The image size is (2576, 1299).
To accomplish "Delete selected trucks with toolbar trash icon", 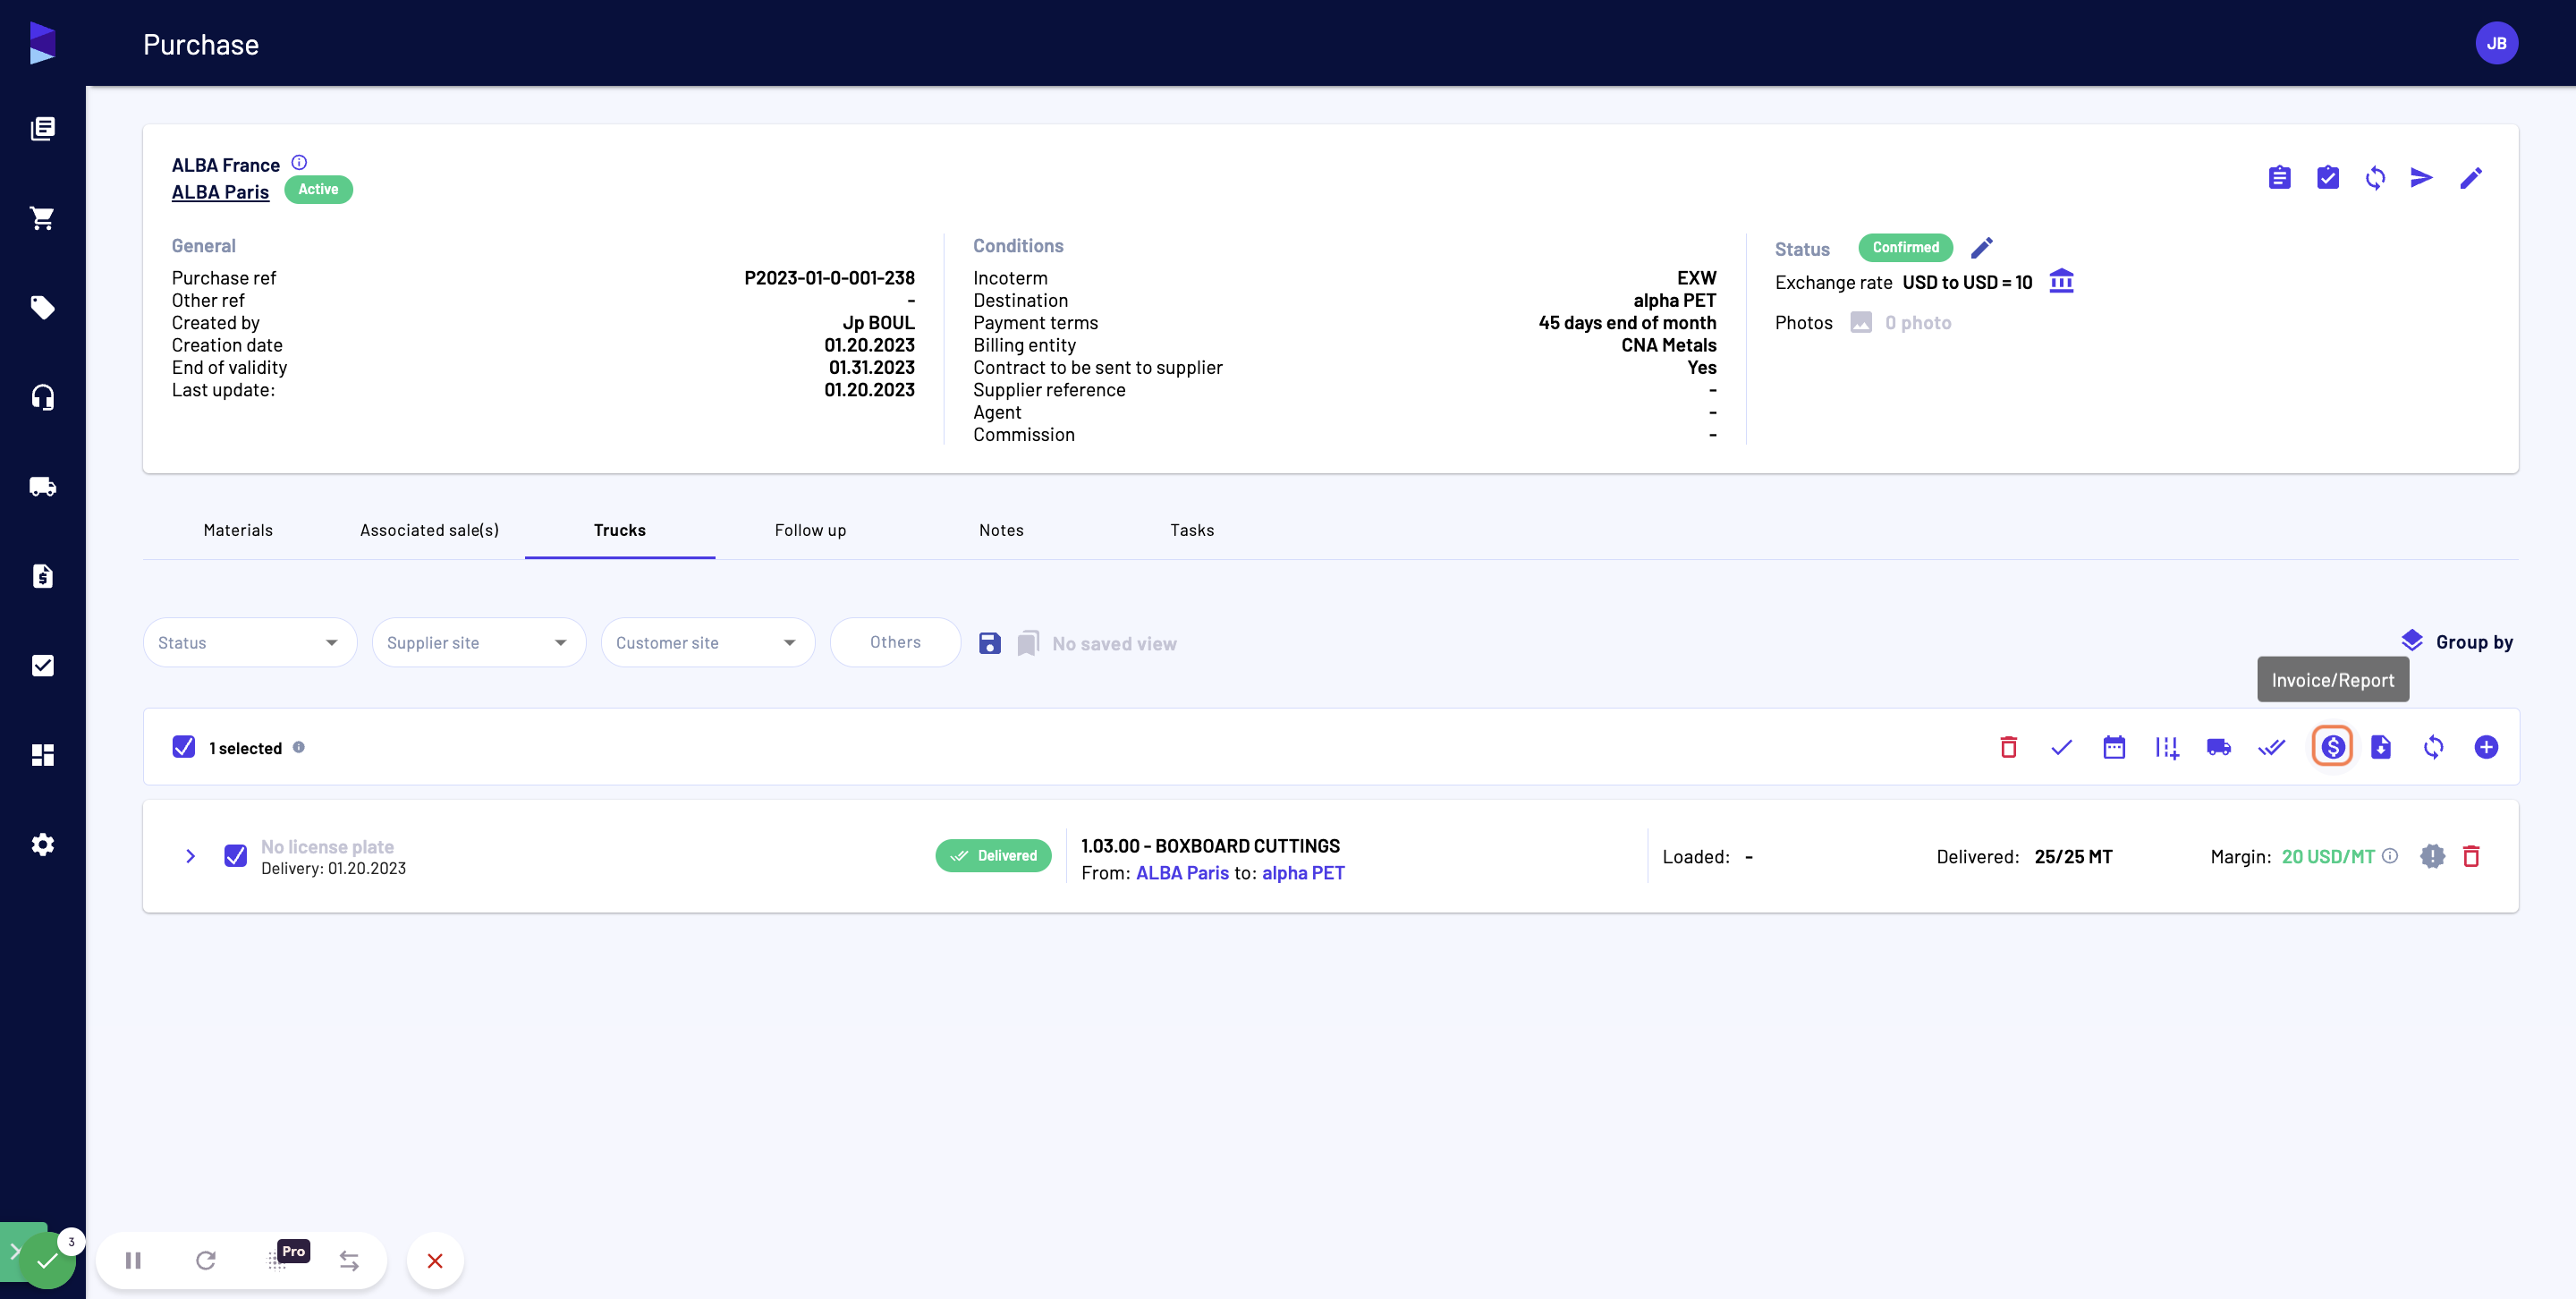I will [2008, 747].
